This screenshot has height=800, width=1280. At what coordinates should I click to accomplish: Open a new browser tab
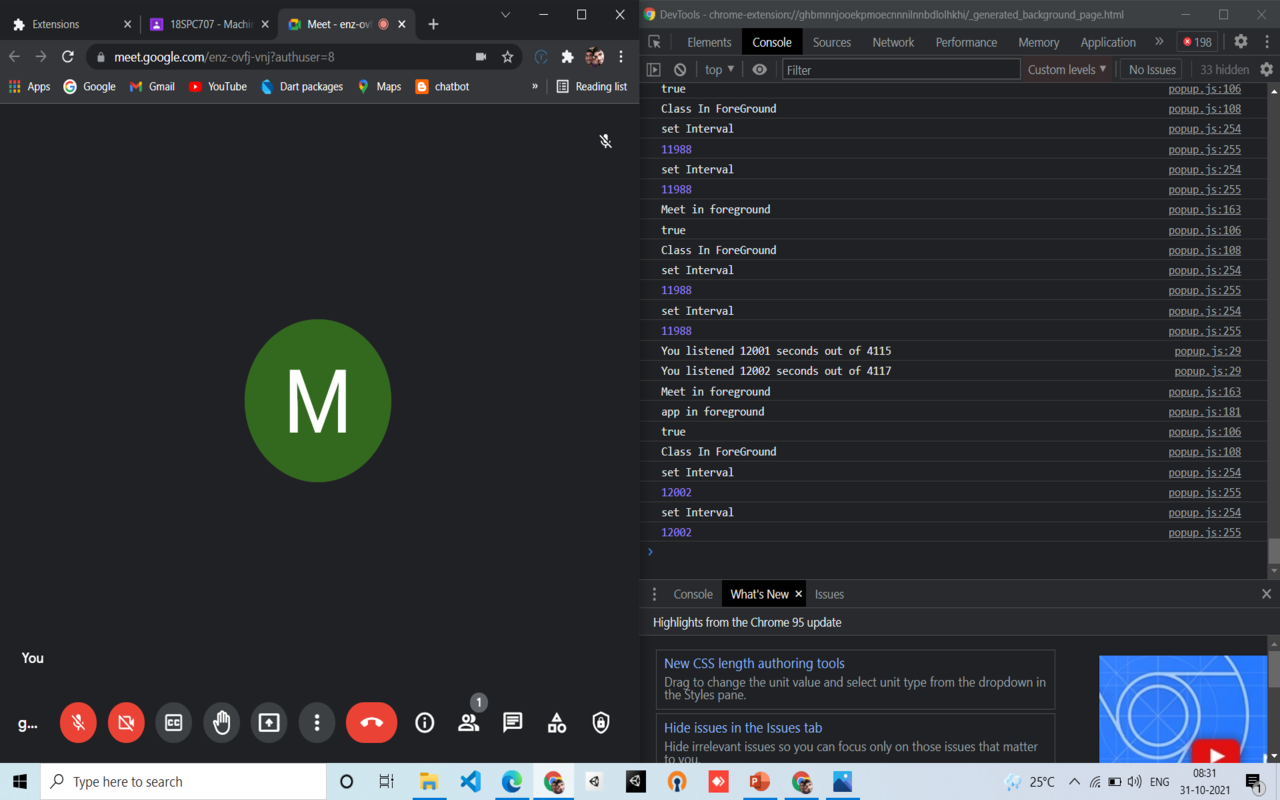click(x=433, y=24)
